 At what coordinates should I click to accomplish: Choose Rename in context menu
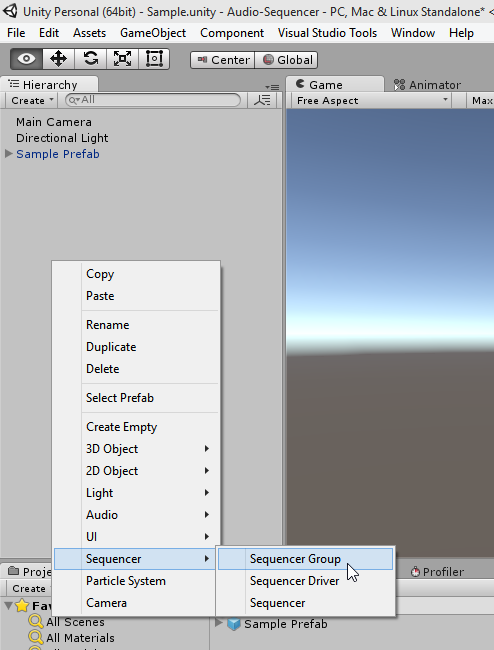tap(137, 325)
